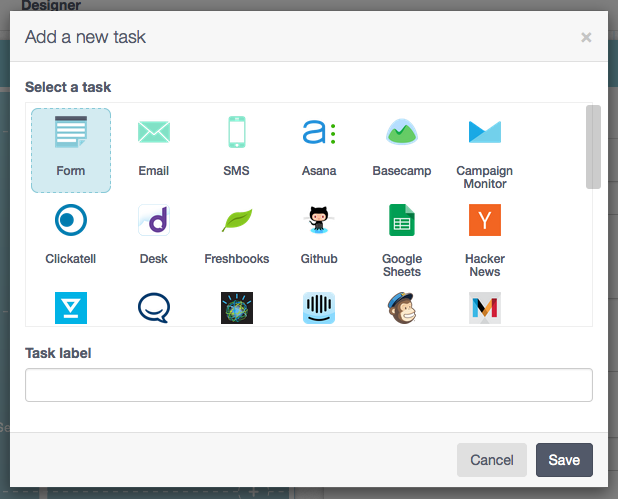Click inside the Task label field

(x=309, y=385)
